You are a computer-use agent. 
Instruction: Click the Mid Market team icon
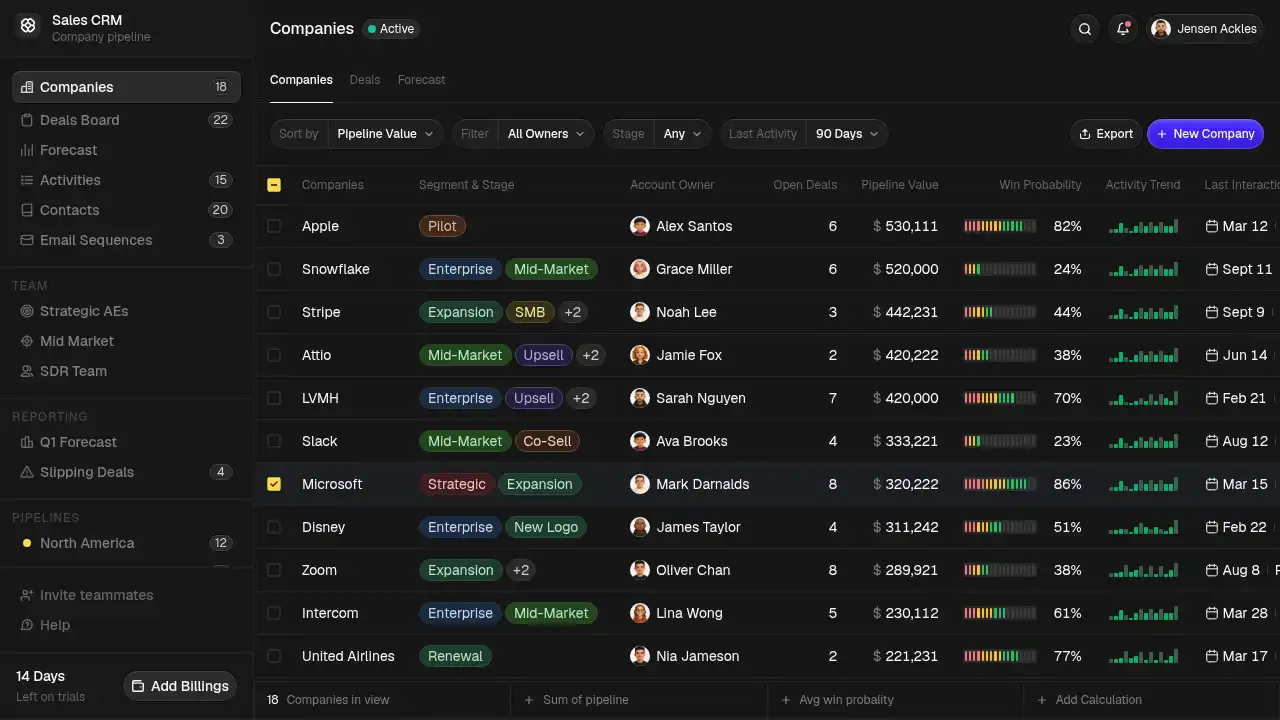tap(27, 341)
